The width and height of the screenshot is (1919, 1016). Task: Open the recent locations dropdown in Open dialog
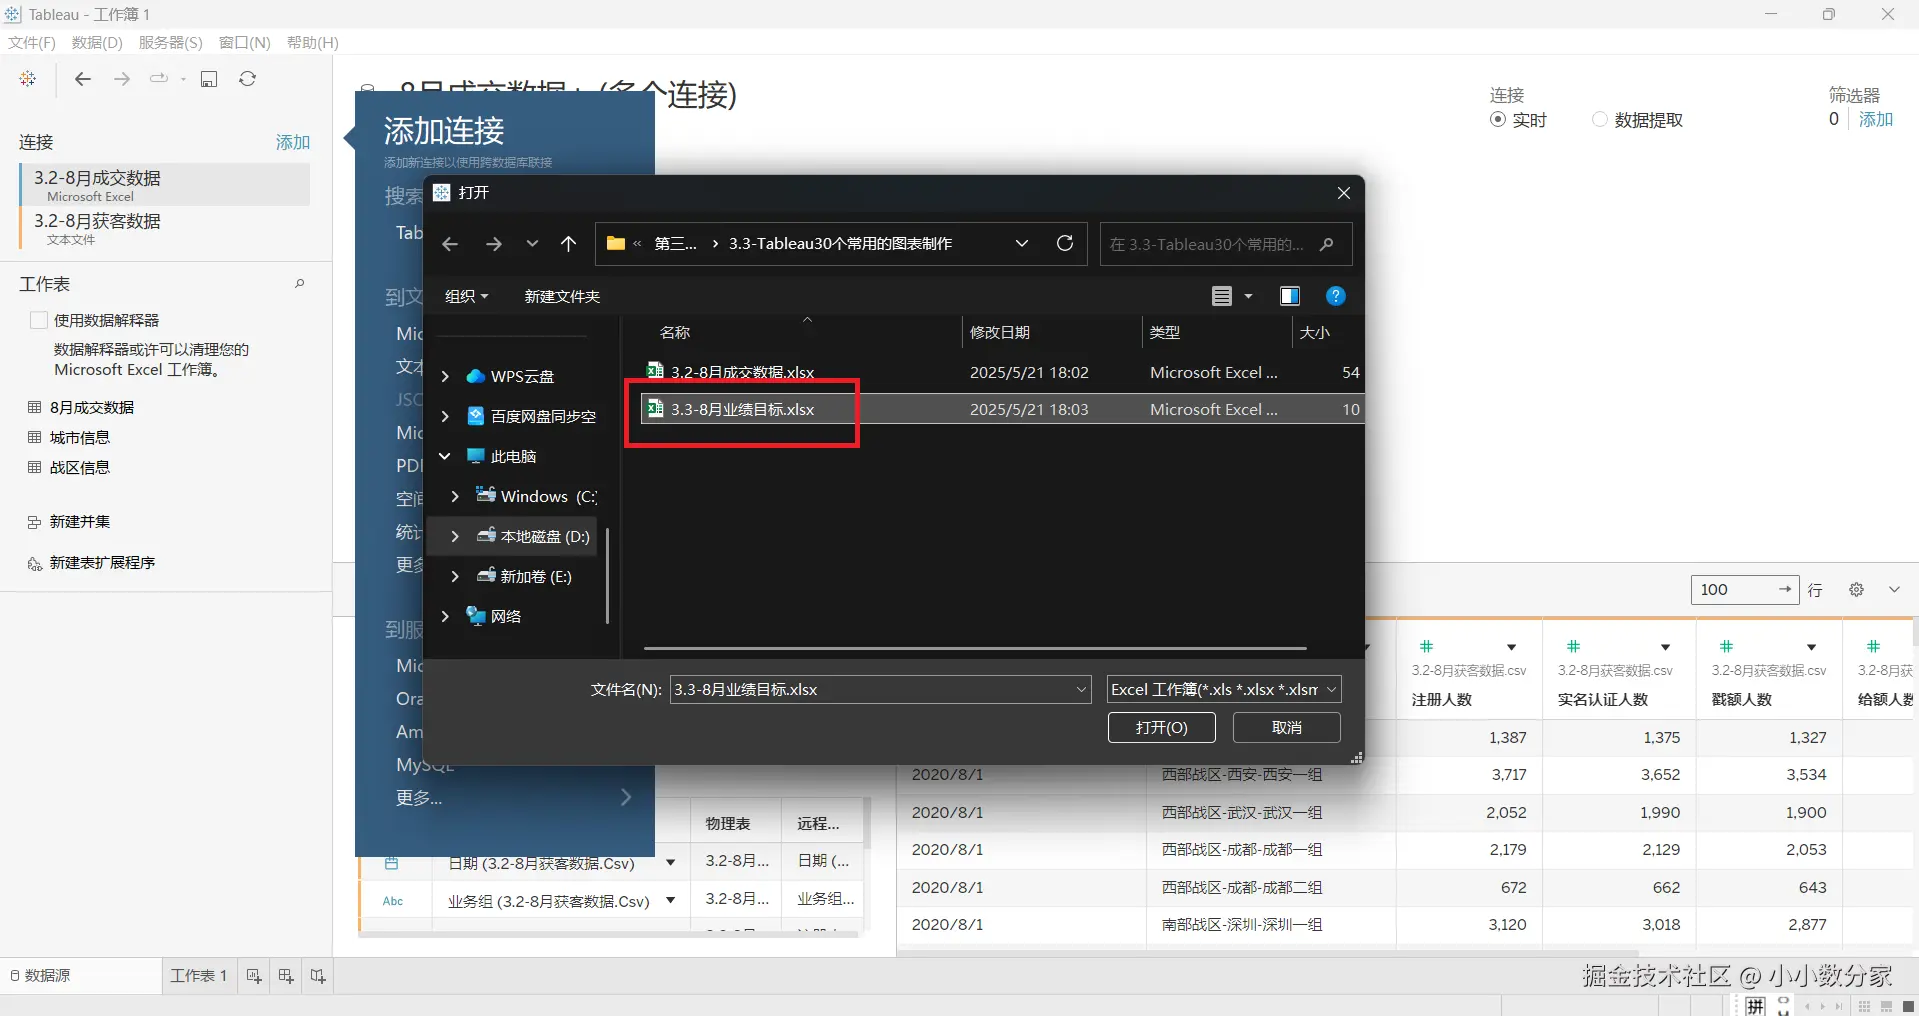(532, 244)
